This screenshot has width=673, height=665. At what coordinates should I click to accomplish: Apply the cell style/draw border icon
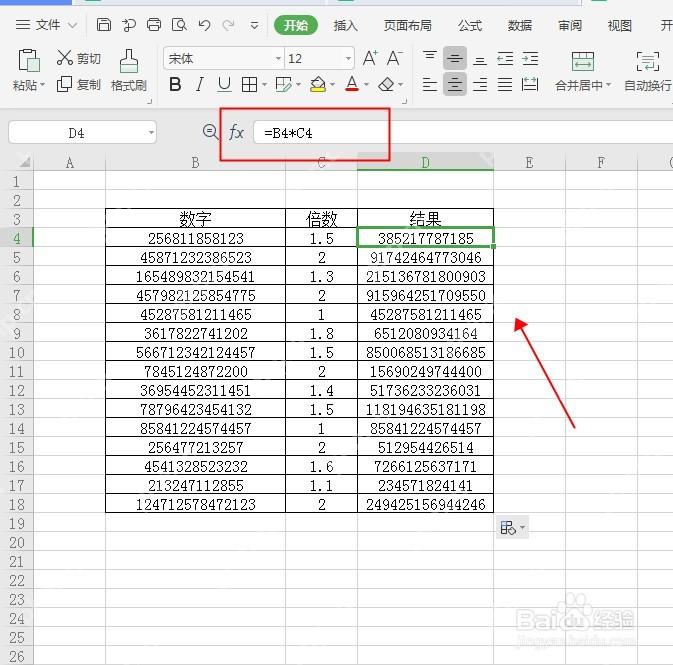(283, 85)
